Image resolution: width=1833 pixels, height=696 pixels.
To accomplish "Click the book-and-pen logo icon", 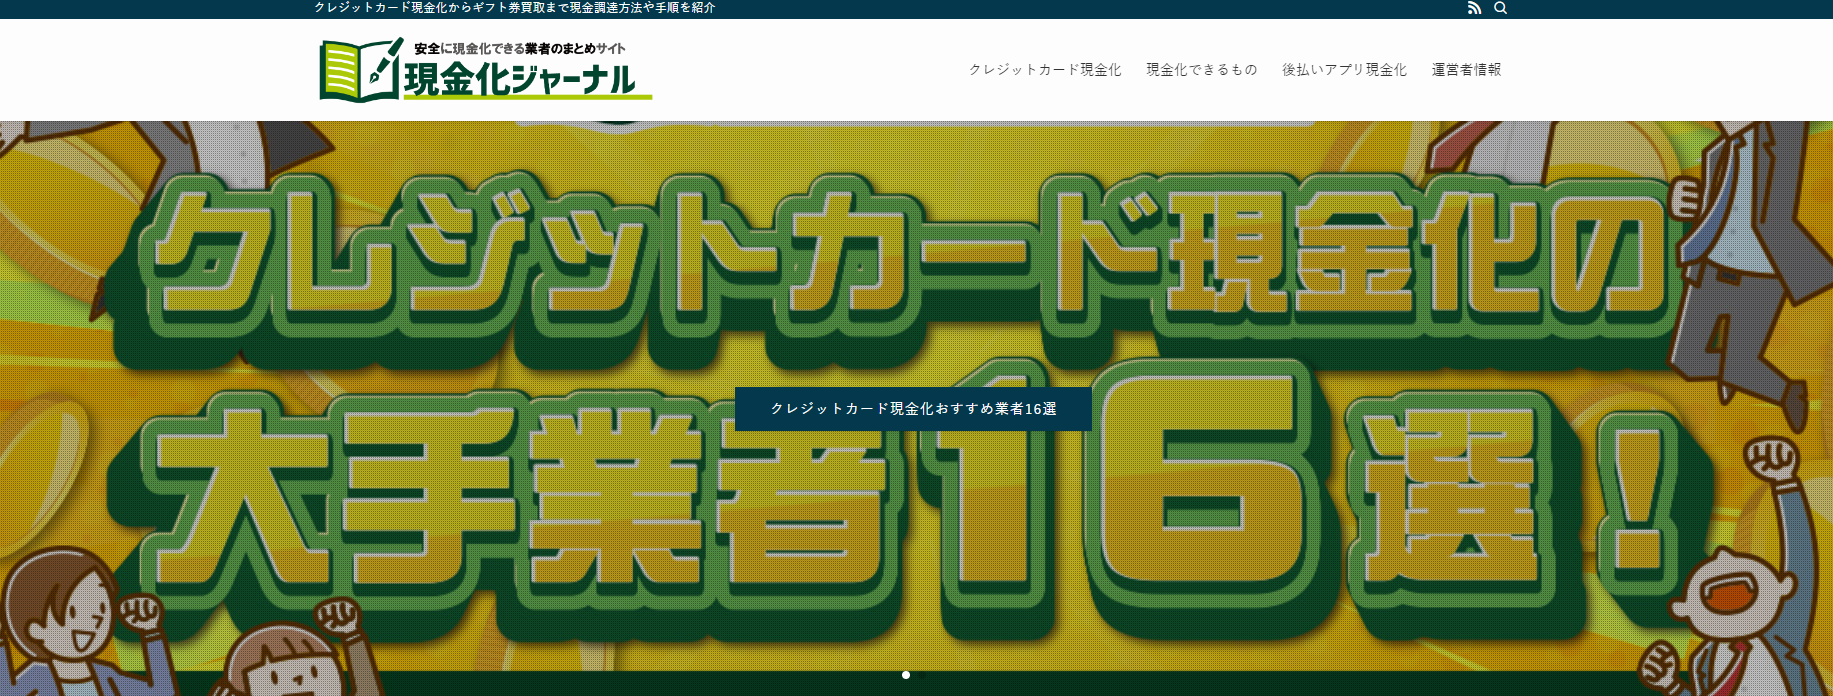I will (361, 69).
